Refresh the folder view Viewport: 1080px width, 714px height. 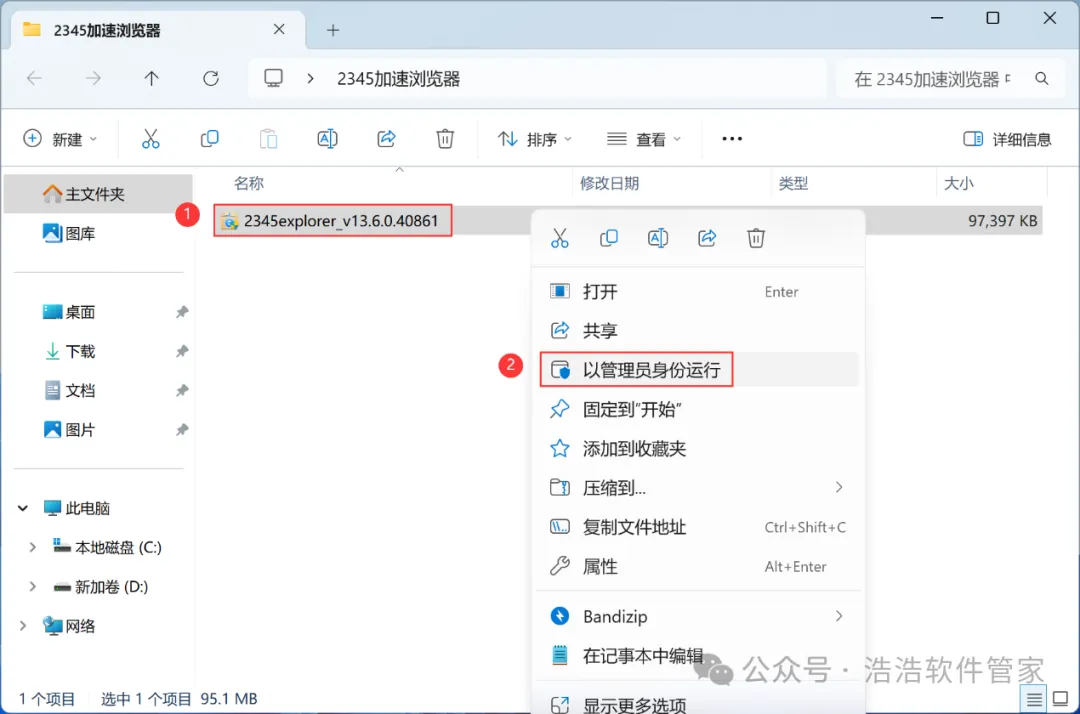coord(211,78)
